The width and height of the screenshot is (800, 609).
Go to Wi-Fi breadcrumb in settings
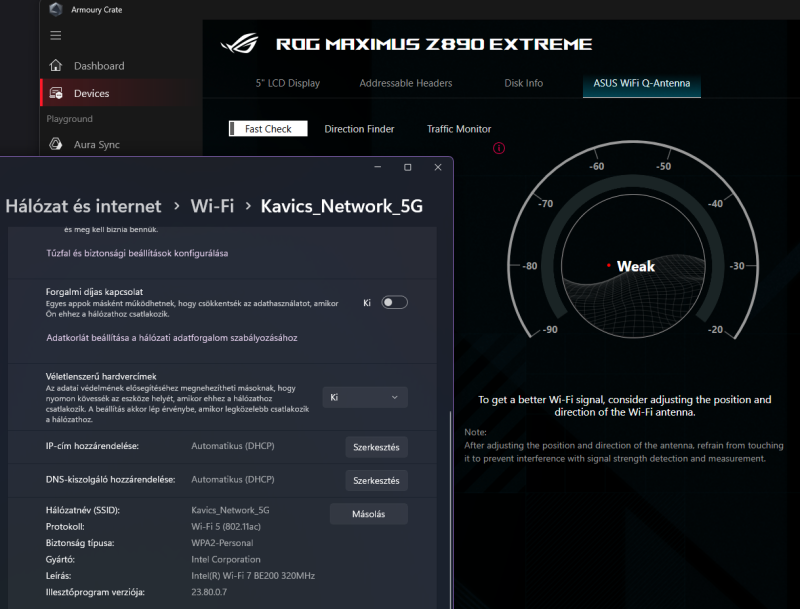point(212,206)
